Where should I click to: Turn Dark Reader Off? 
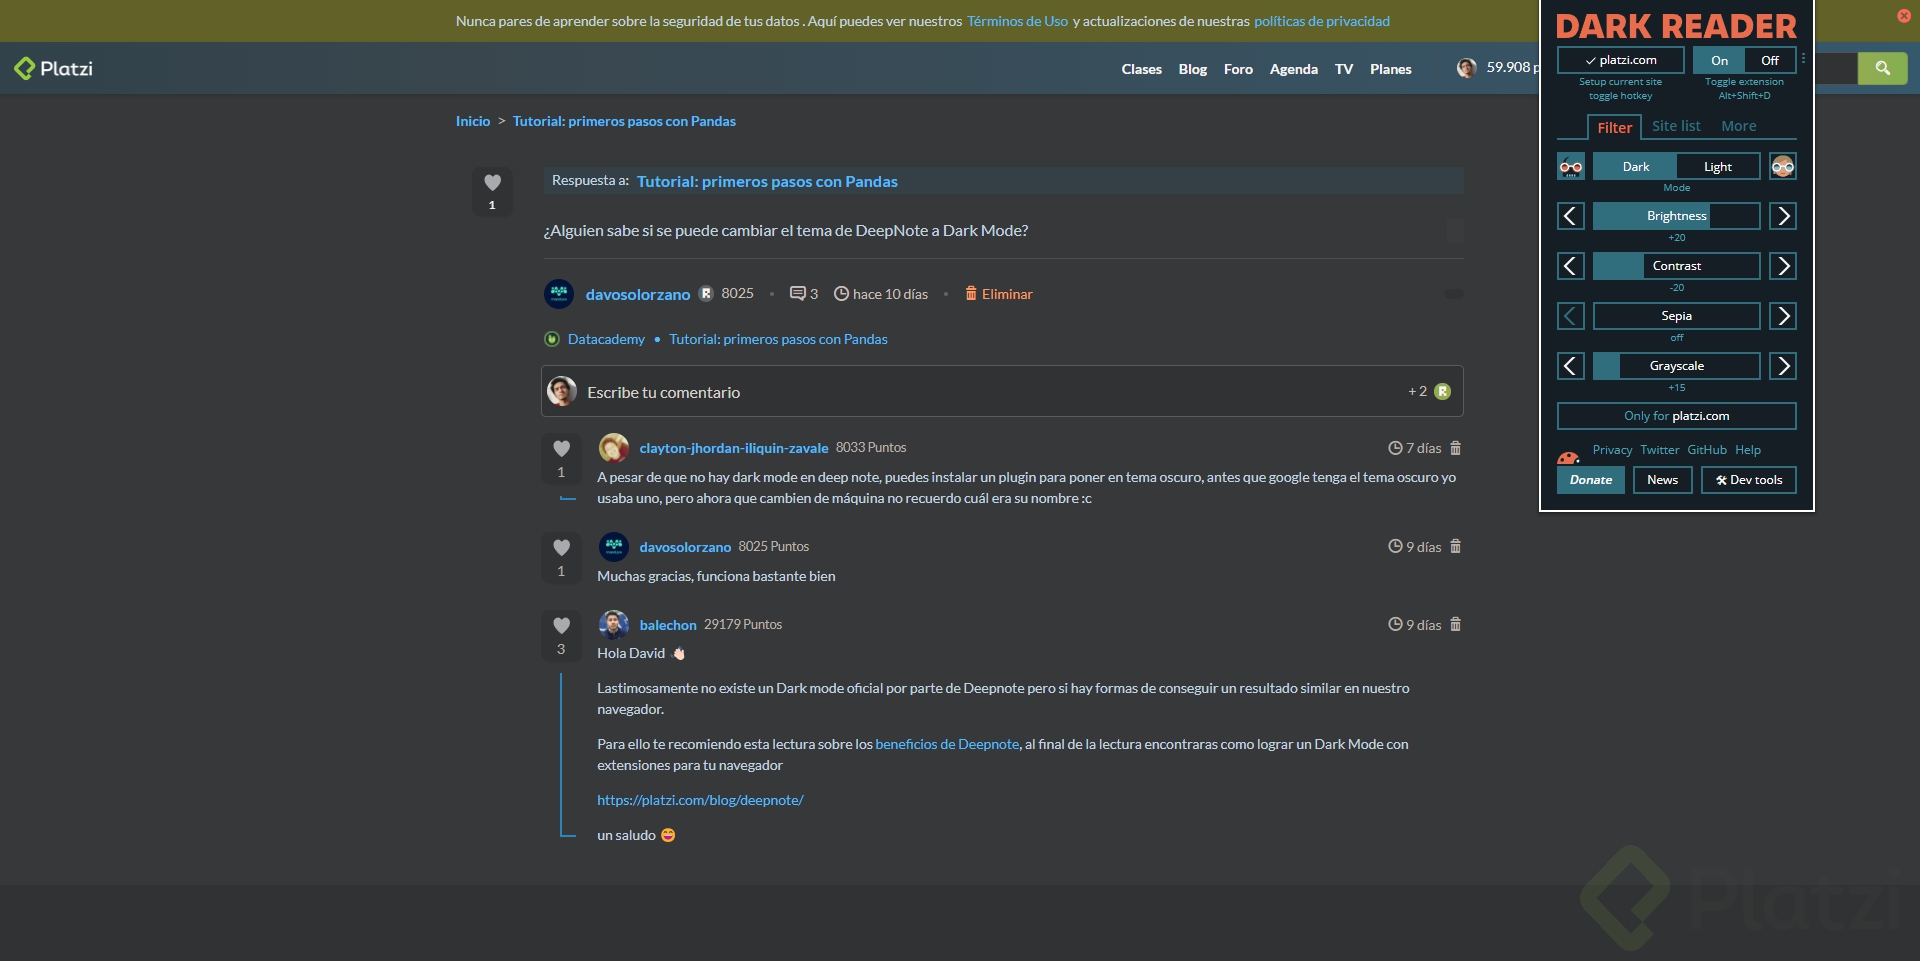(1770, 60)
